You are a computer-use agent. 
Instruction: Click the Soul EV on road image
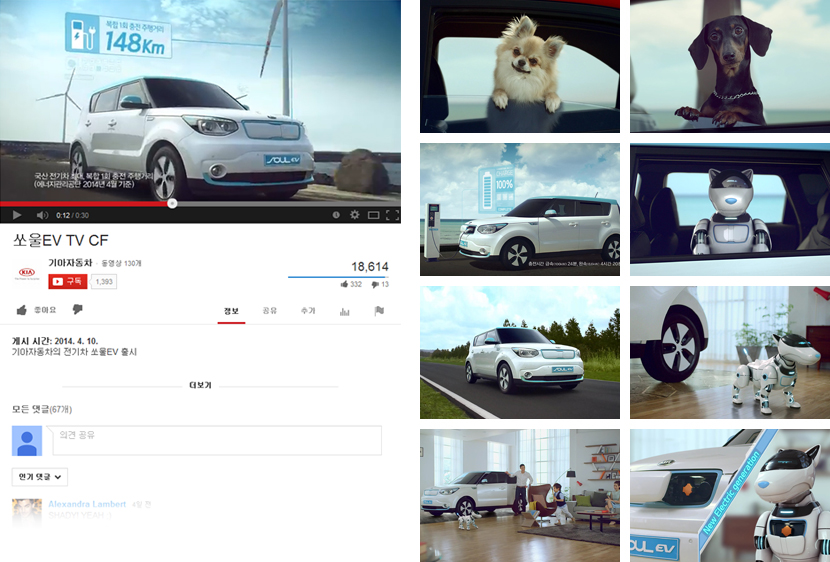point(520,352)
